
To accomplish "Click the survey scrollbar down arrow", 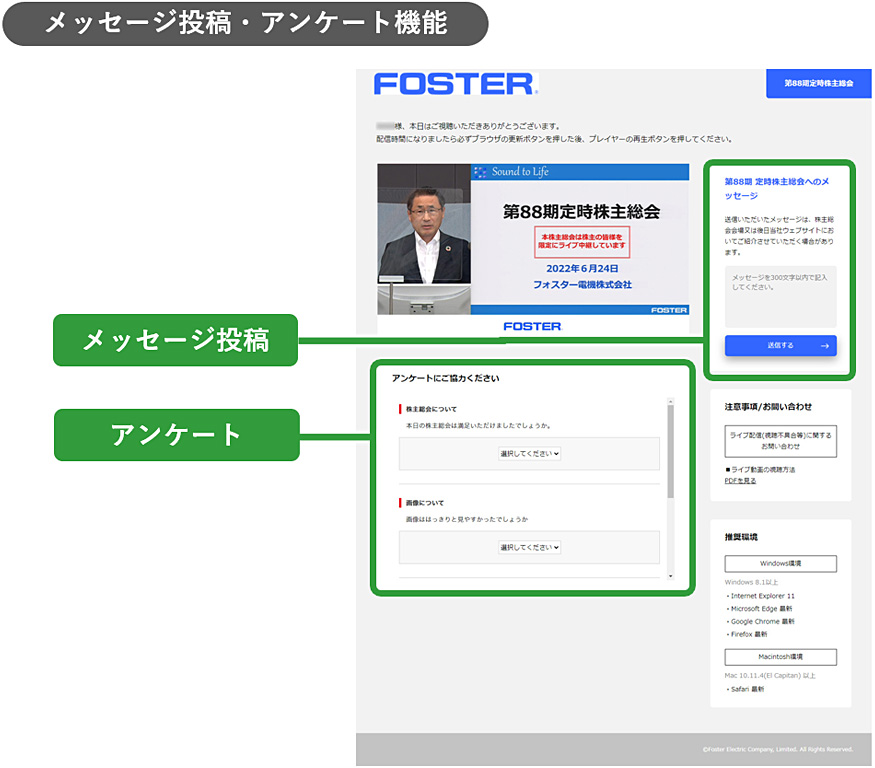I will (670, 576).
